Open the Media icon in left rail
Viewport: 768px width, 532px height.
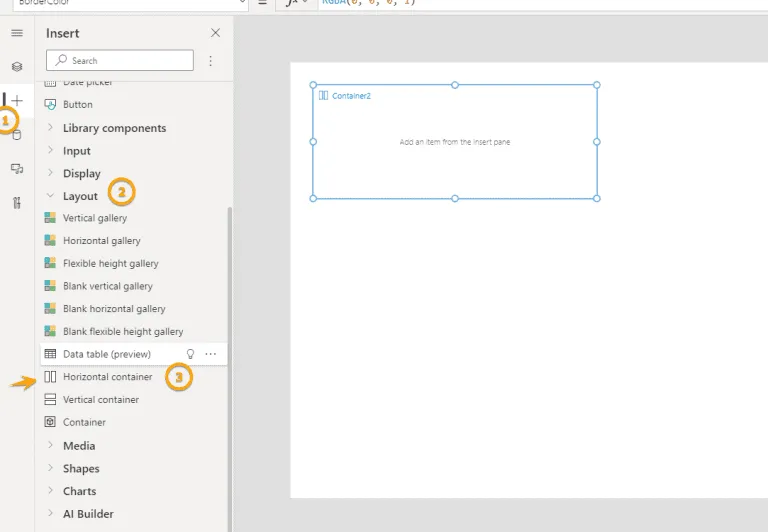click(17, 169)
